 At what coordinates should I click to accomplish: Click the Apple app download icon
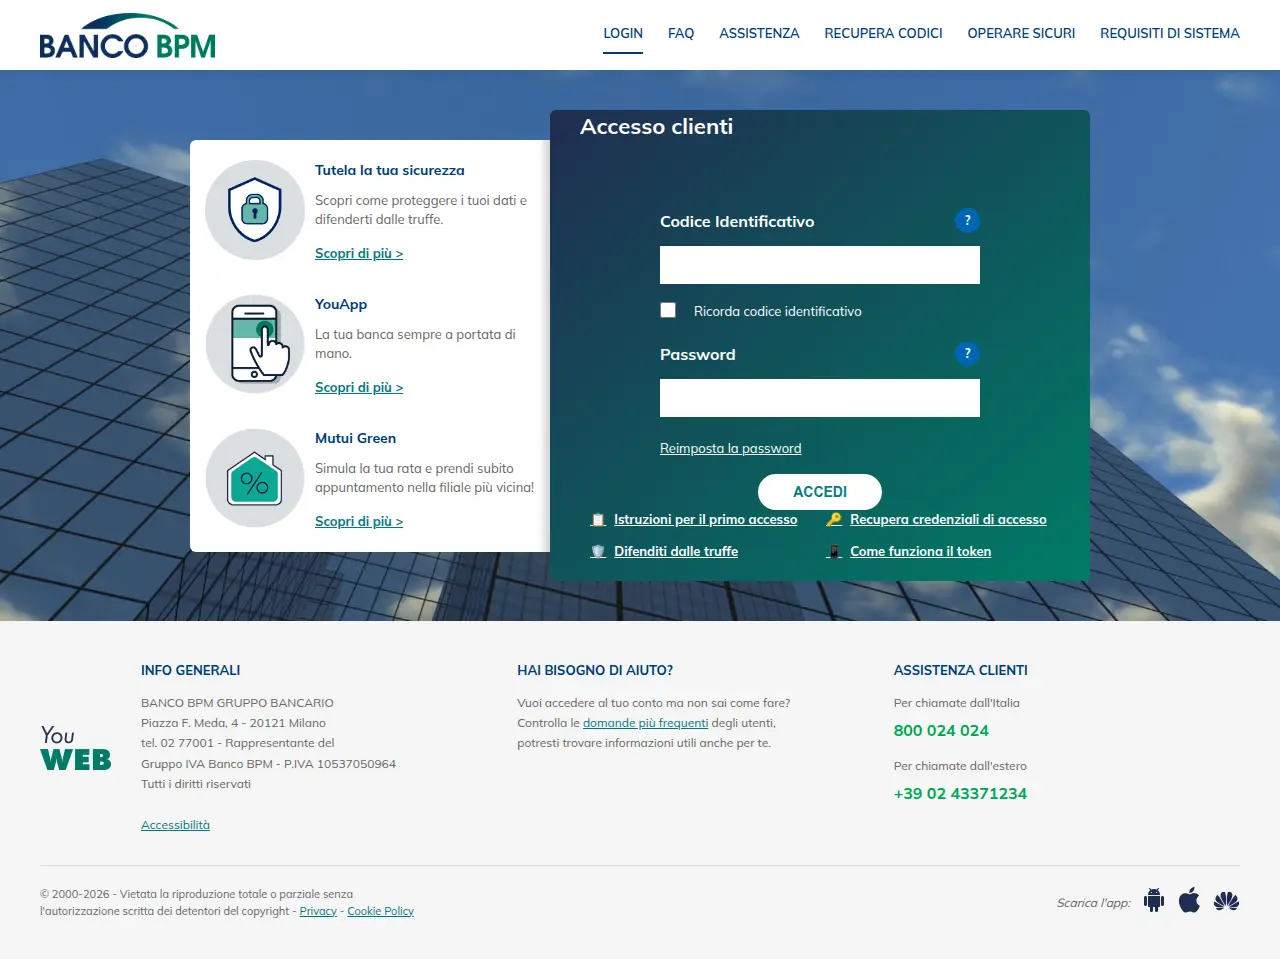pos(1189,900)
